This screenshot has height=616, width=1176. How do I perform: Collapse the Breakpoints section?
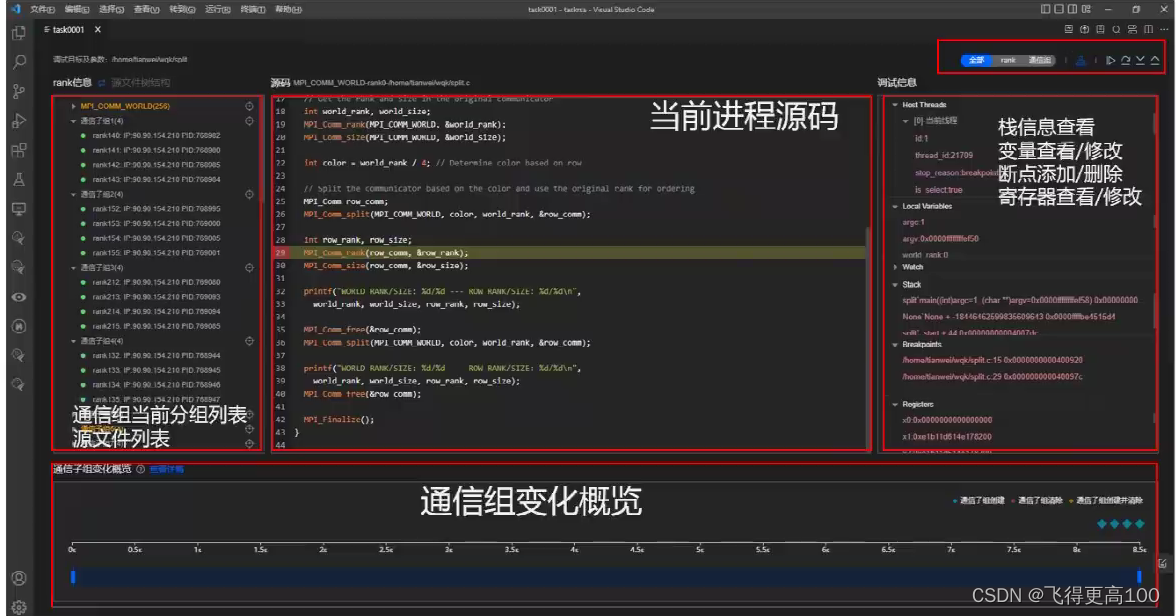(x=895, y=345)
